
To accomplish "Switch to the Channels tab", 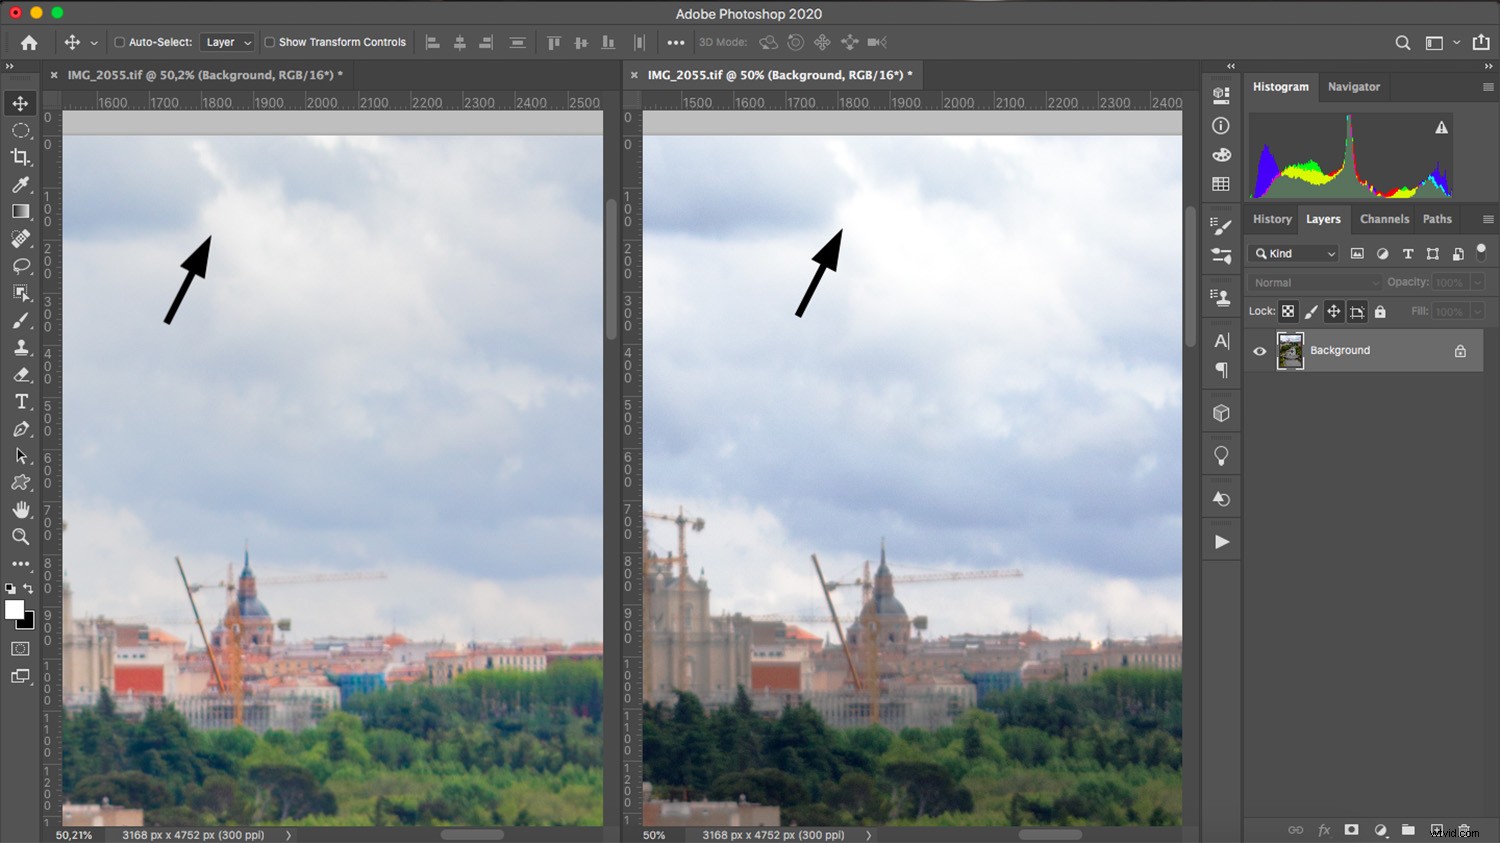I will [x=1384, y=219].
